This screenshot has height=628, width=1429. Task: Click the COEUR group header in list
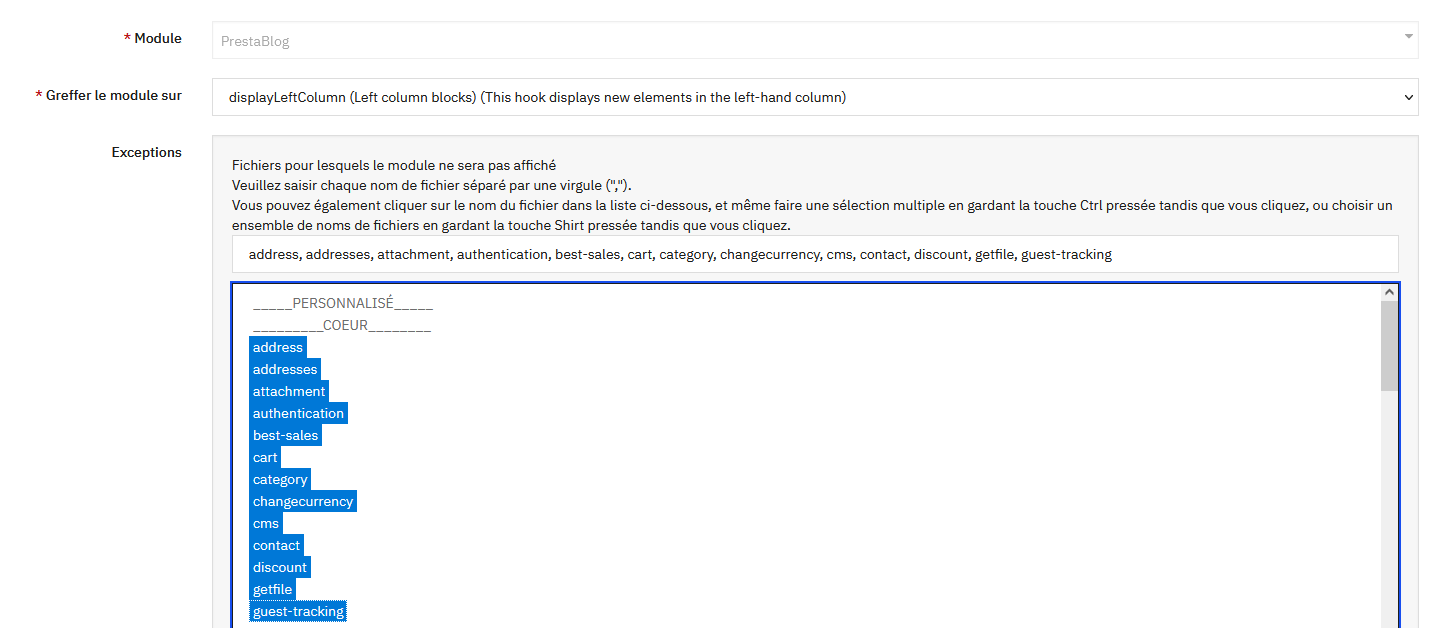point(342,326)
